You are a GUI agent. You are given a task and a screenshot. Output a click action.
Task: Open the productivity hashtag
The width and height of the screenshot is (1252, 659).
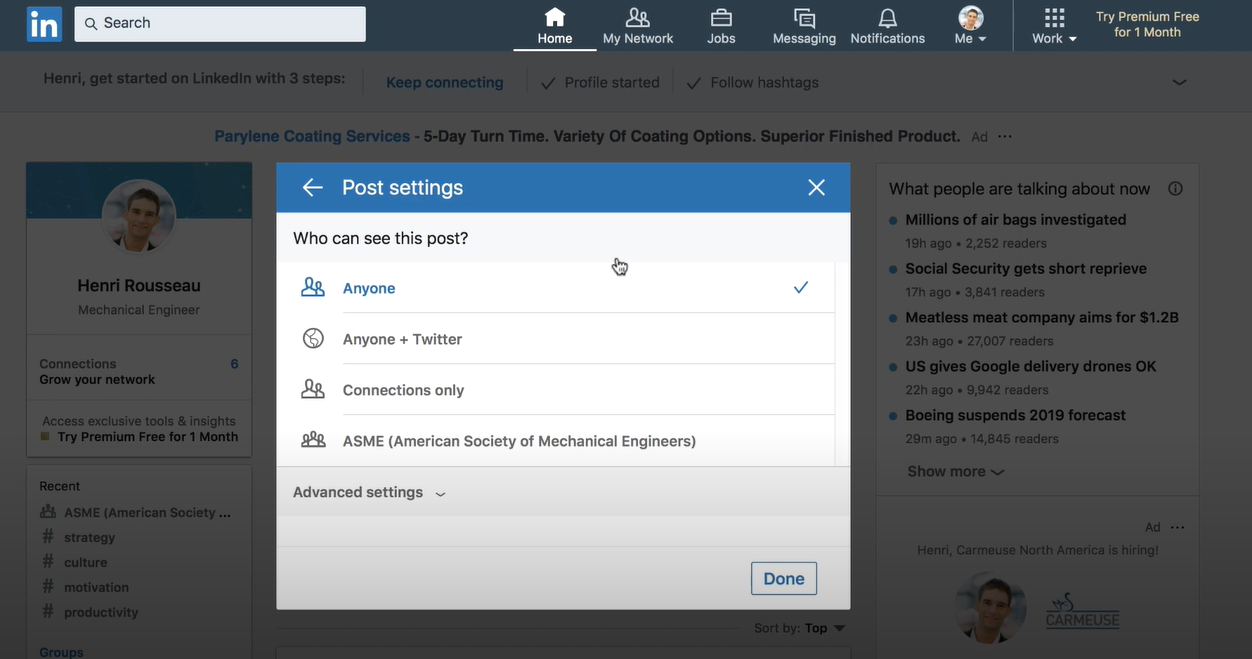pyautogui.click(x=101, y=612)
